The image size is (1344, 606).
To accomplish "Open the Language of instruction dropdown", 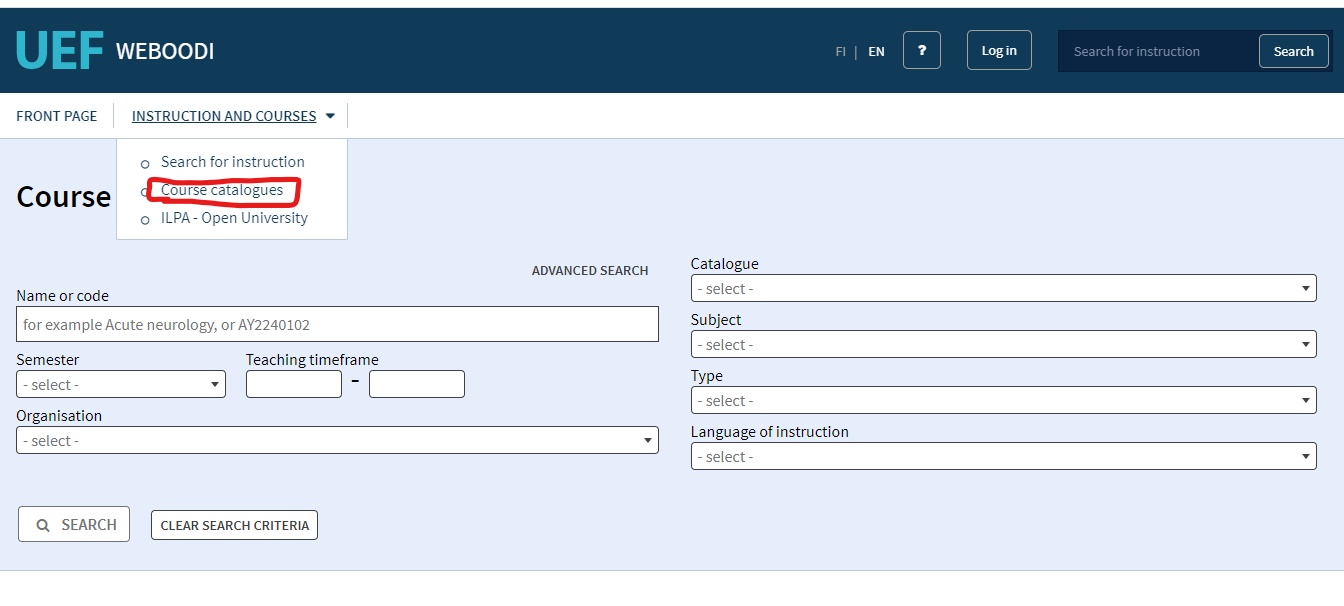I will pyautogui.click(x=1003, y=456).
